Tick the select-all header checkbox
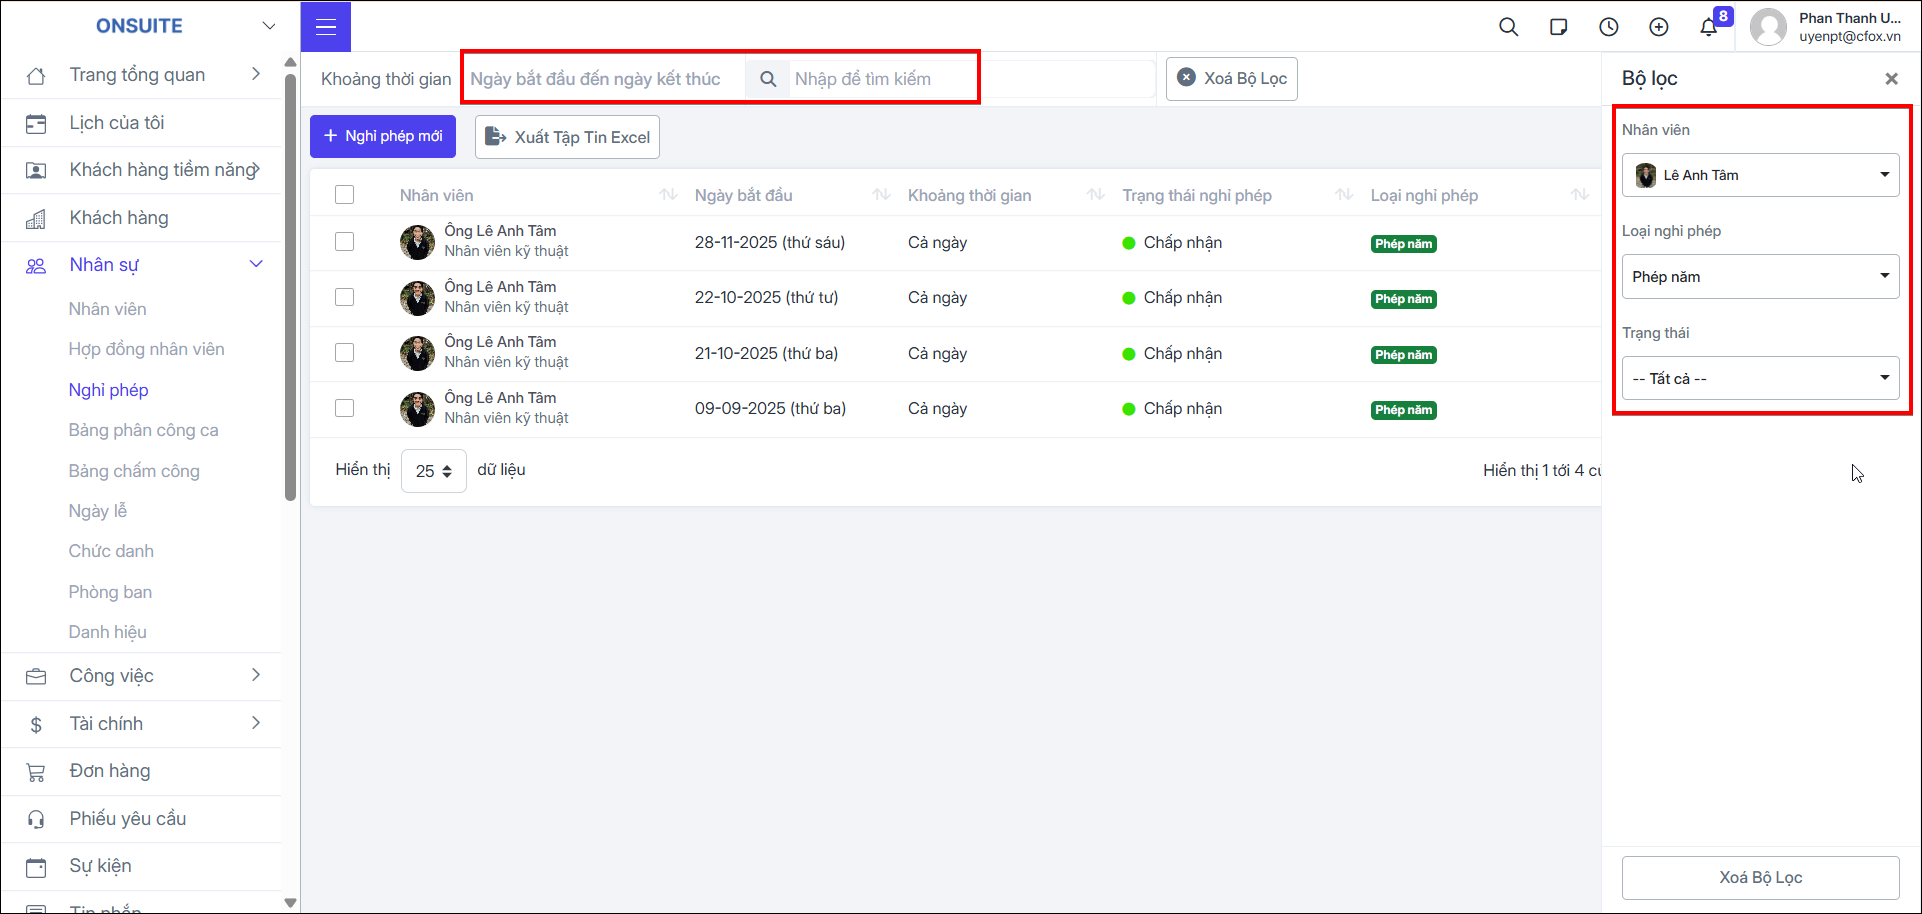 (345, 195)
